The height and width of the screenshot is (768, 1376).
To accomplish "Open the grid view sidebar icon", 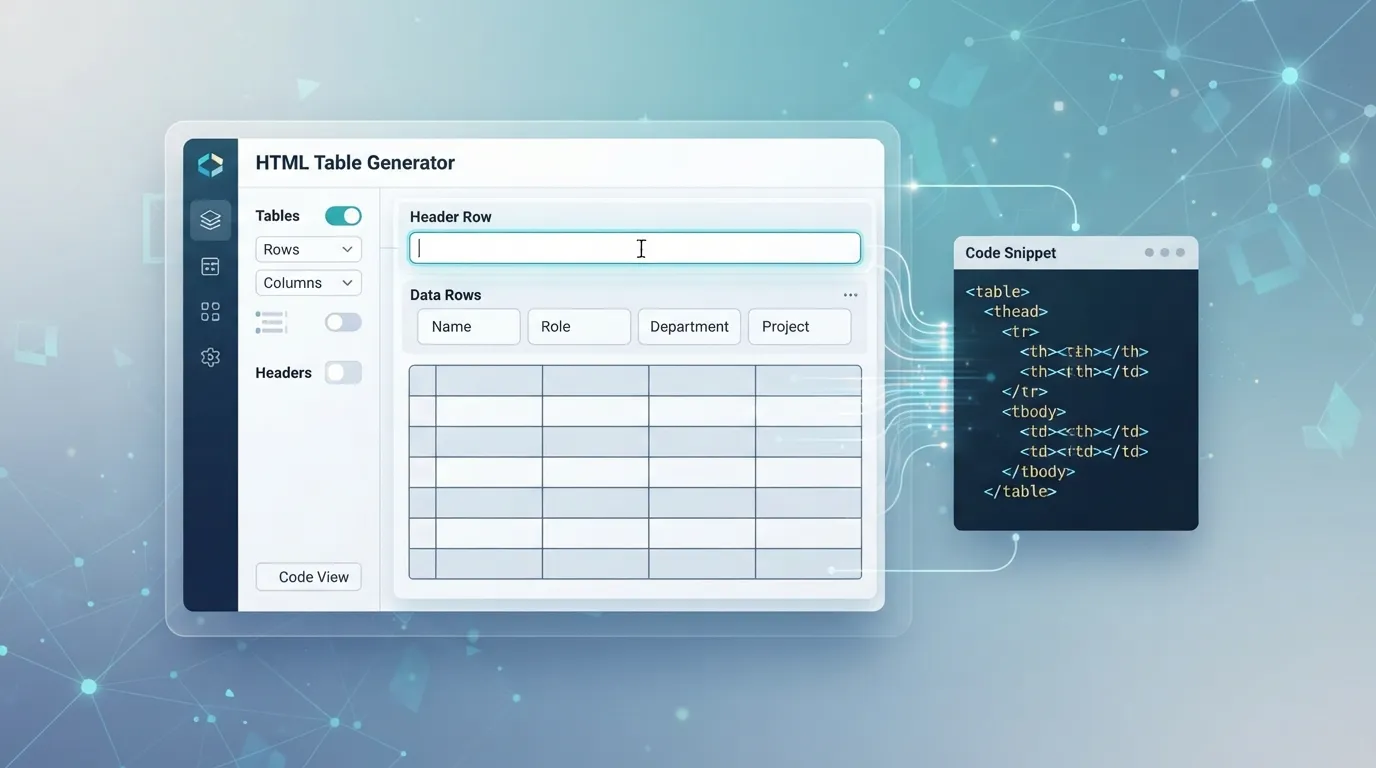I will tap(210, 312).
